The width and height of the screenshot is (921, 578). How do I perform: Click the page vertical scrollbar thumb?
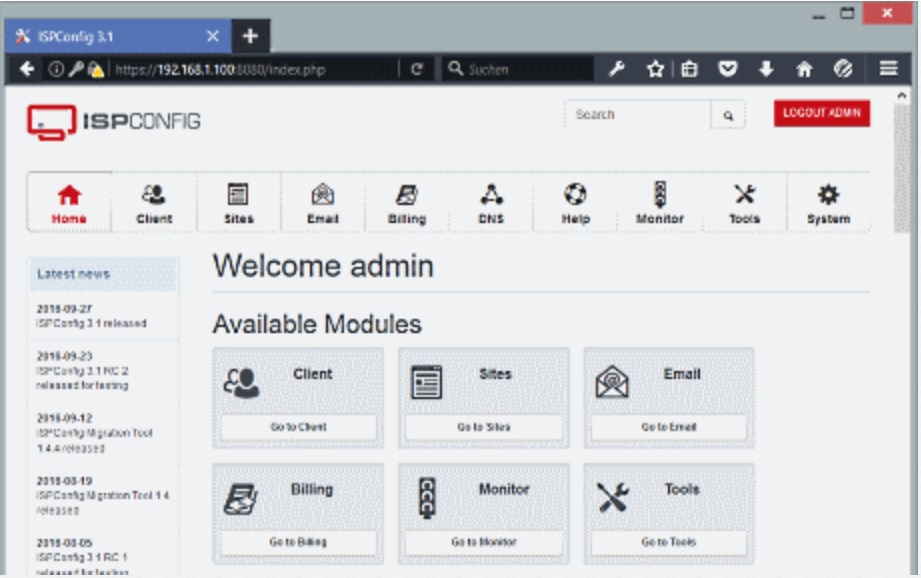(902, 167)
